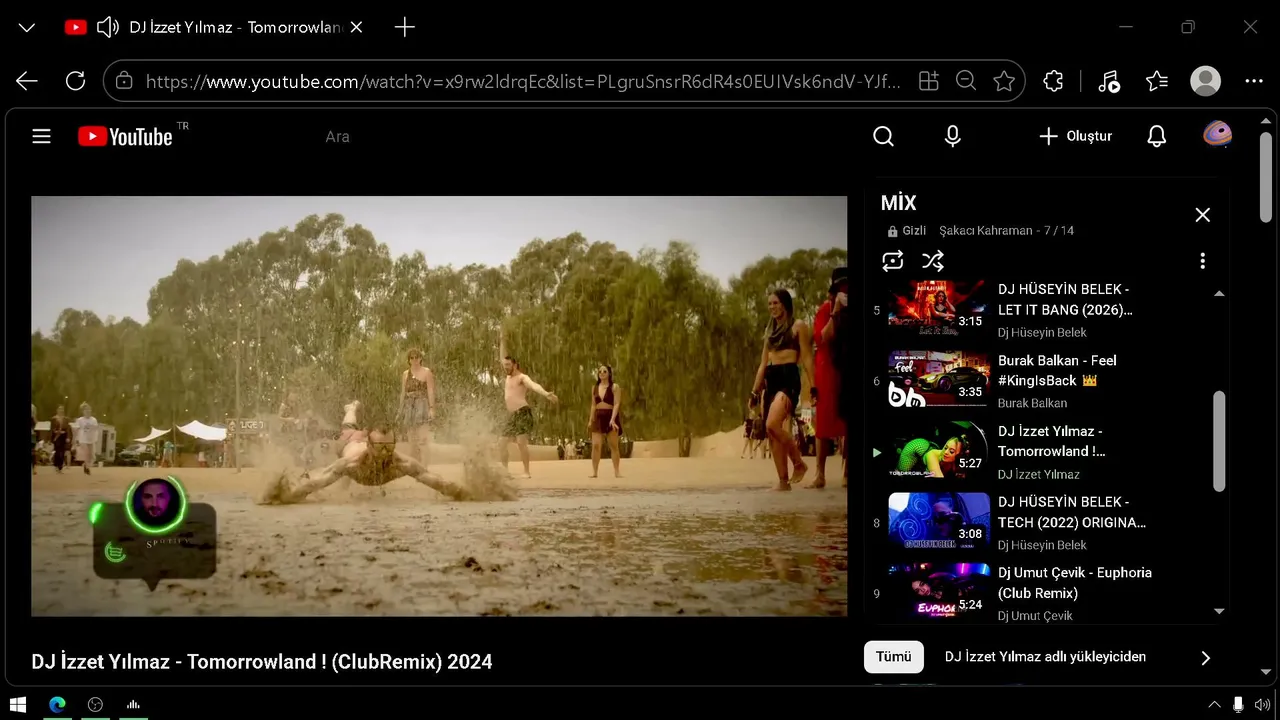This screenshot has width=1280, height=720.
Task: Open the LET IT BANG thumbnail (3:15)
Action: coord(938,308)
